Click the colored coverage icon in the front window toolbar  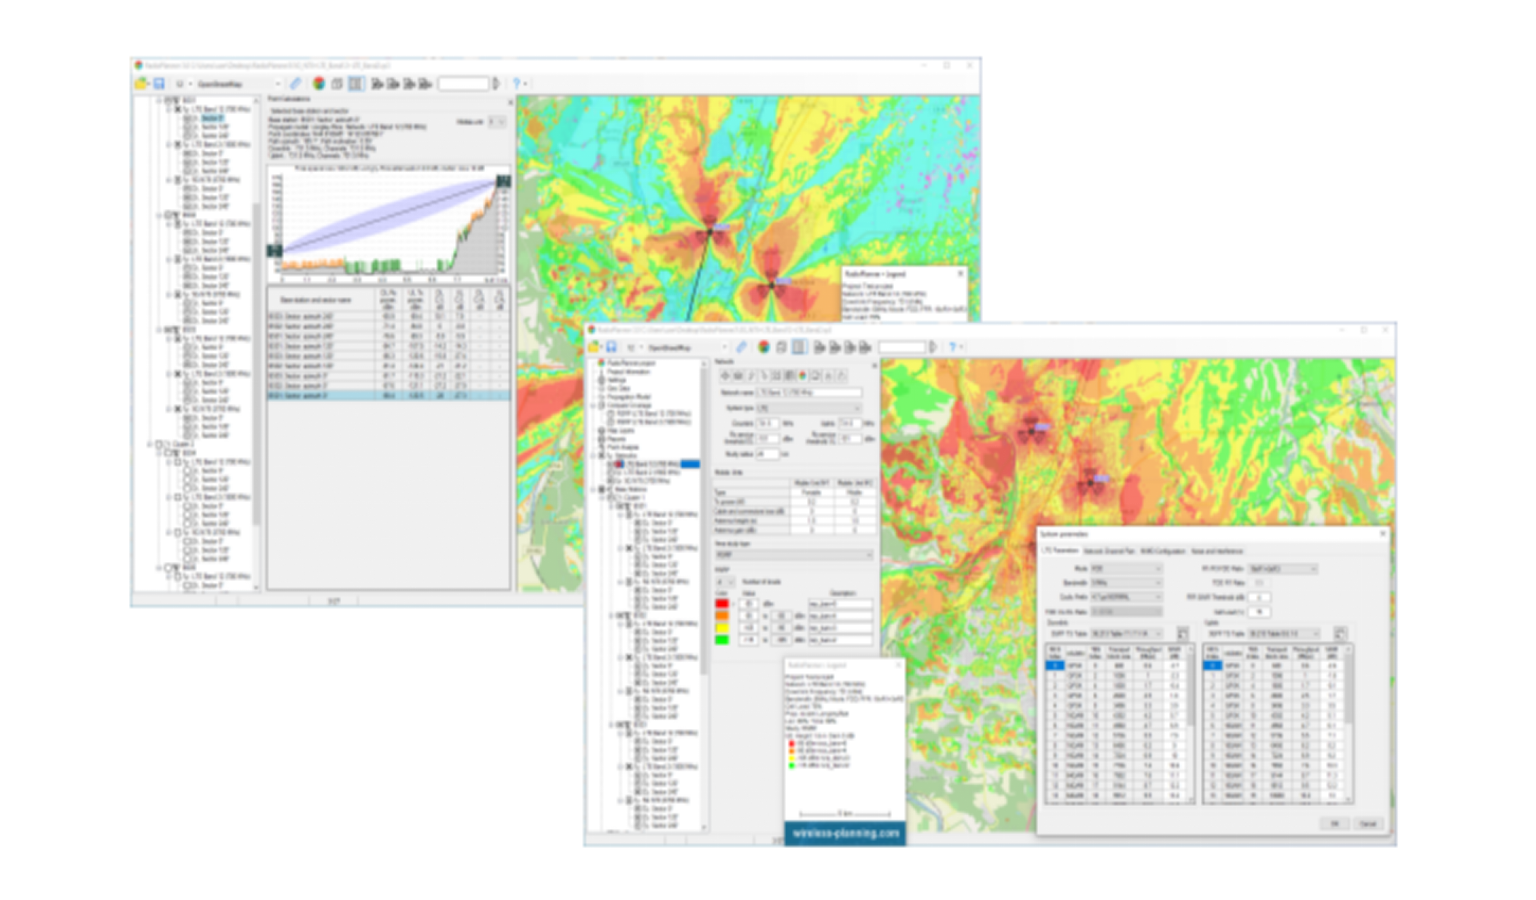[x=764, y=347]
